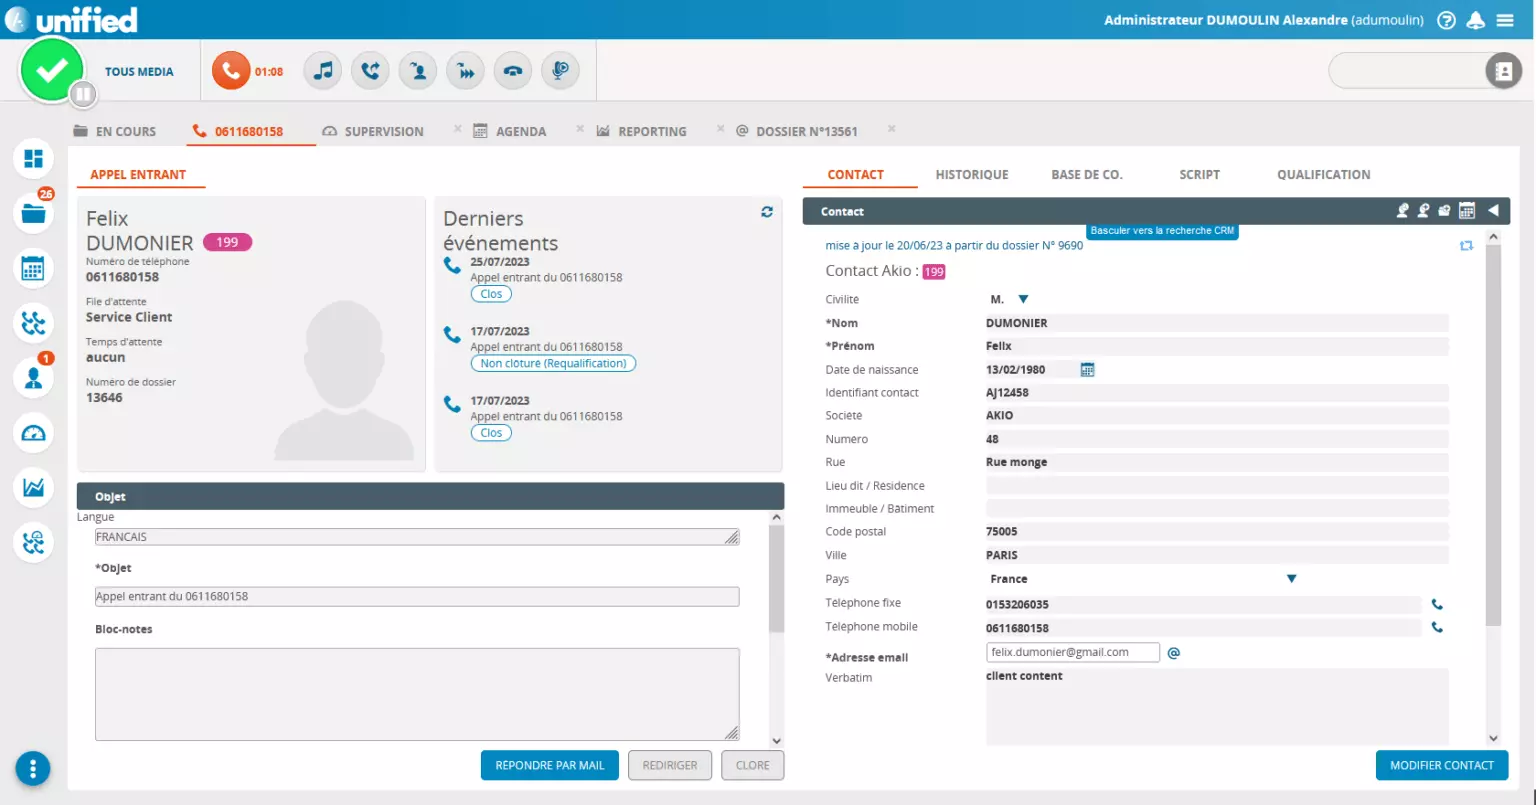
Task: Open the dashboard grid sidebar icon
Action: coord(34,159)
